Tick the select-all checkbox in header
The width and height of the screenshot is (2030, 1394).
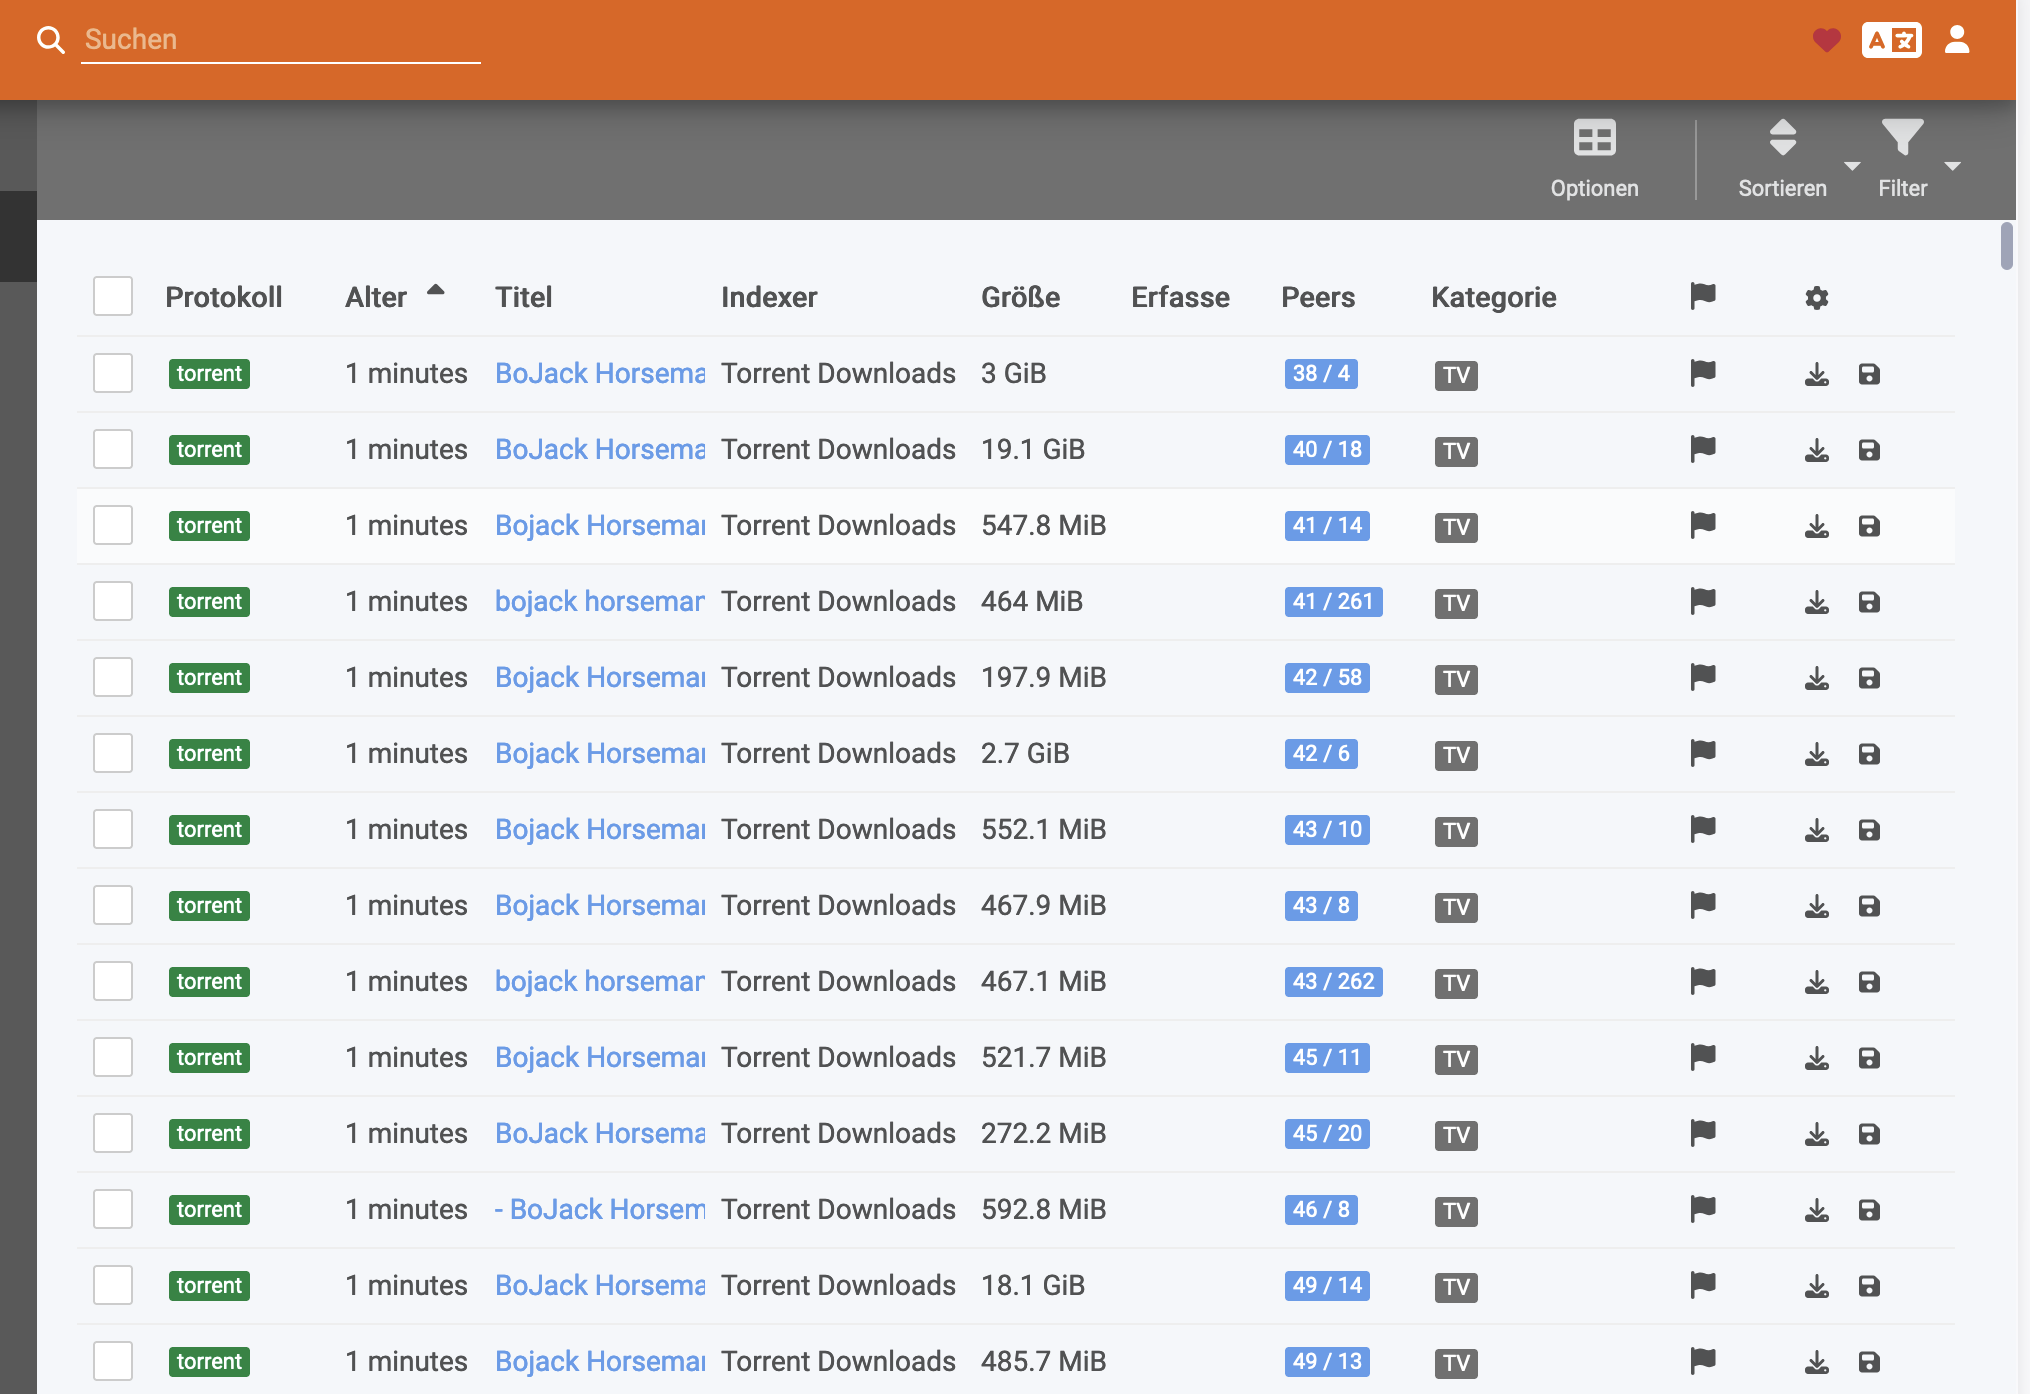pos(113,296)
